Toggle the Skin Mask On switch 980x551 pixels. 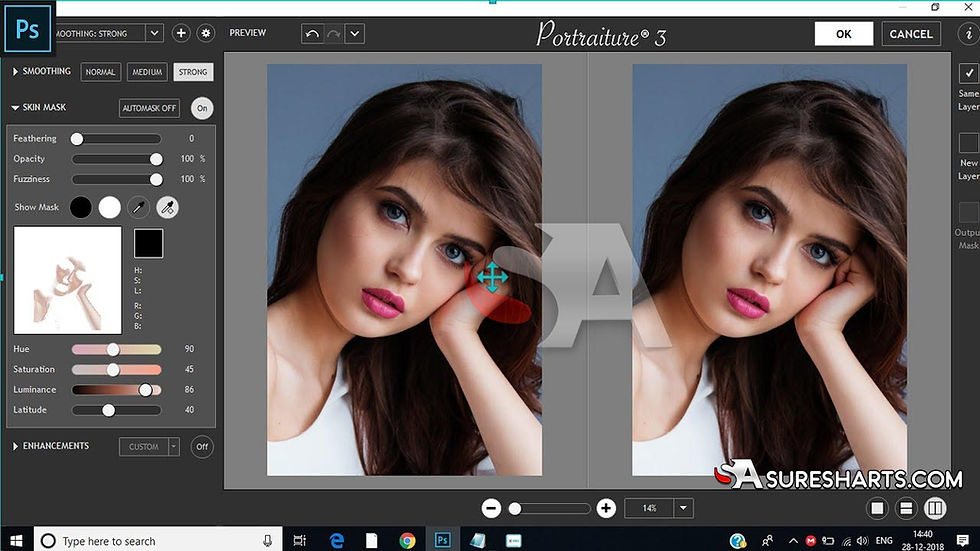[202, 108]
